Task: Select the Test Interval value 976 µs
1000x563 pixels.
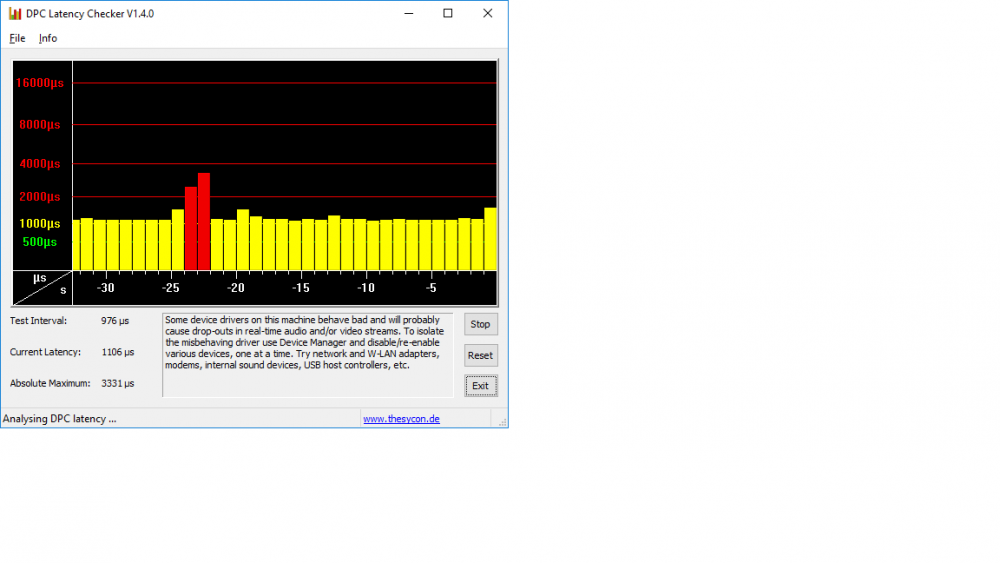Action: (115, 321)
